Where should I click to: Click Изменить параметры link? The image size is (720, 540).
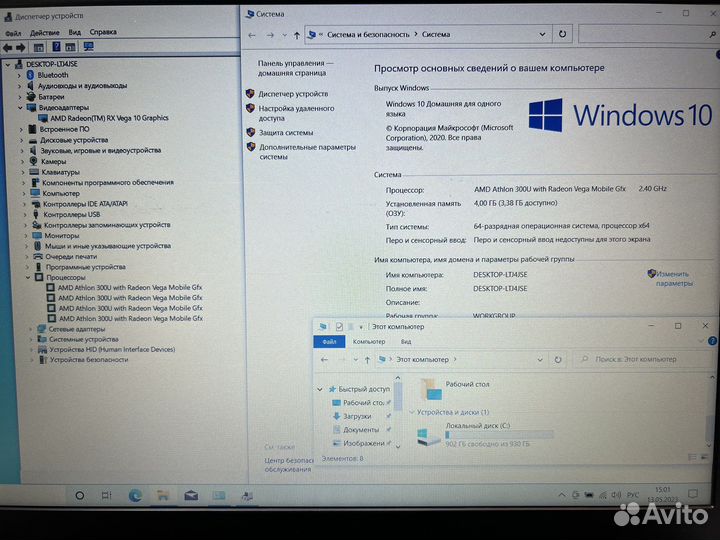674,279
